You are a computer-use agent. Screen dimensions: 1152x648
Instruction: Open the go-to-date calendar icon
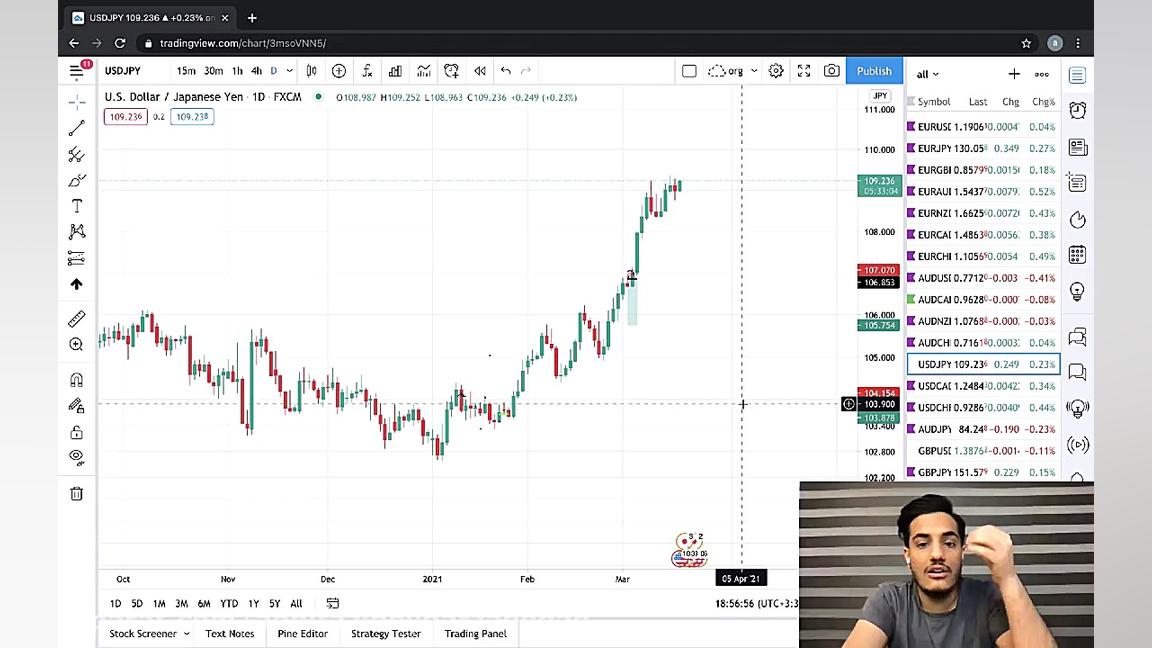pyautogui.click(x=333, y=604)
